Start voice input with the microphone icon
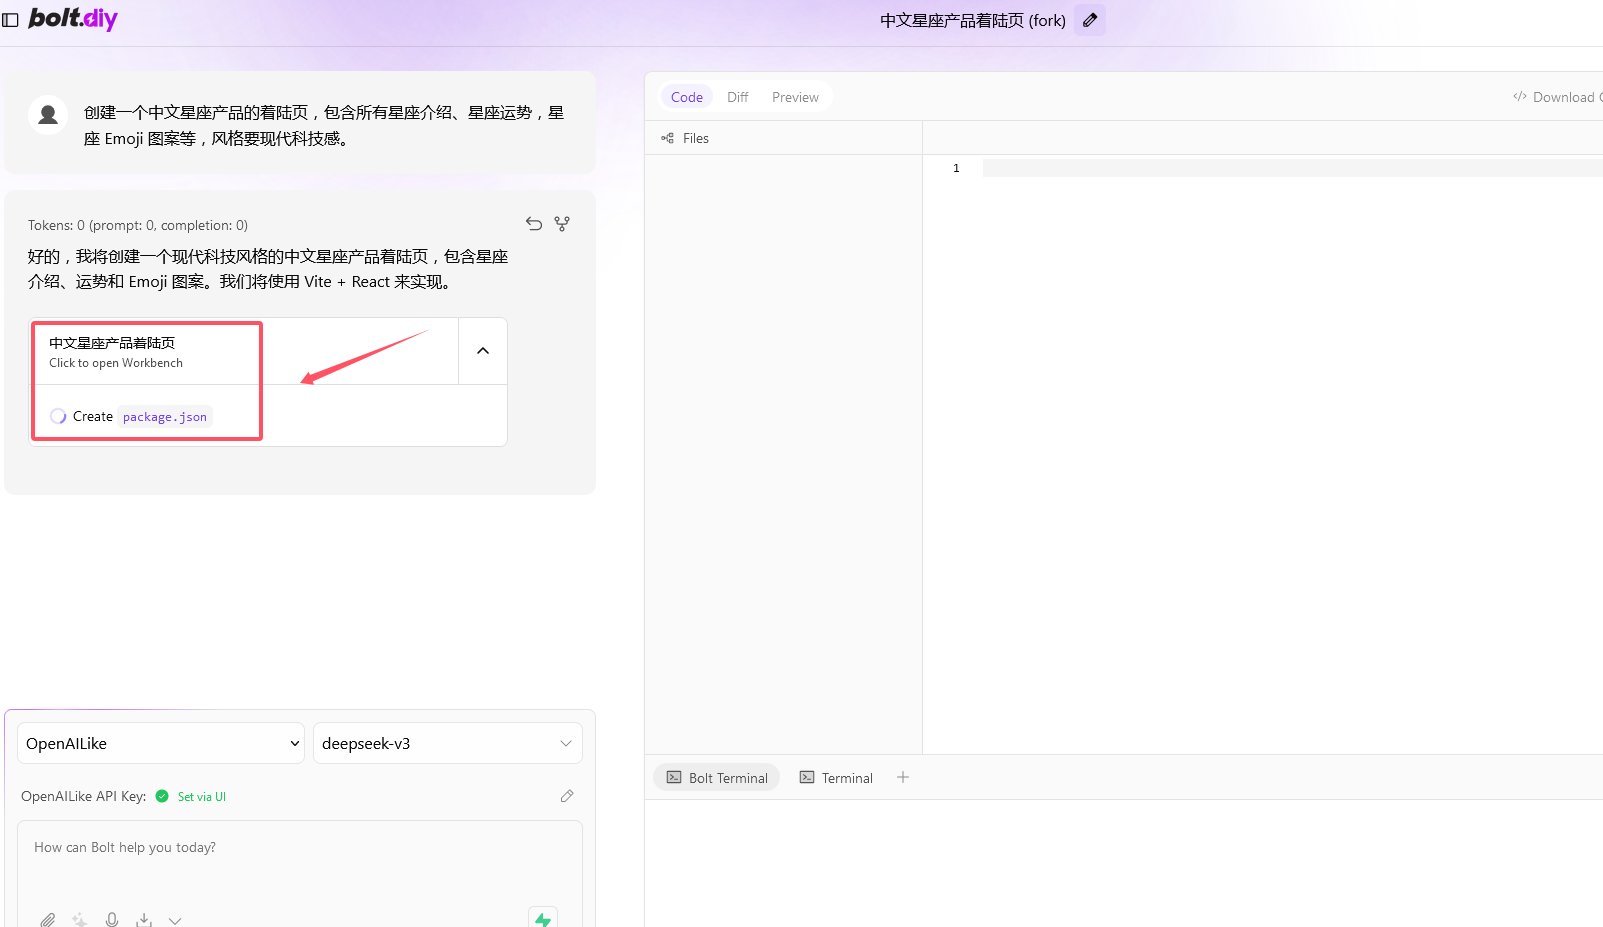The image size is (1603, 927). point(112,920)
